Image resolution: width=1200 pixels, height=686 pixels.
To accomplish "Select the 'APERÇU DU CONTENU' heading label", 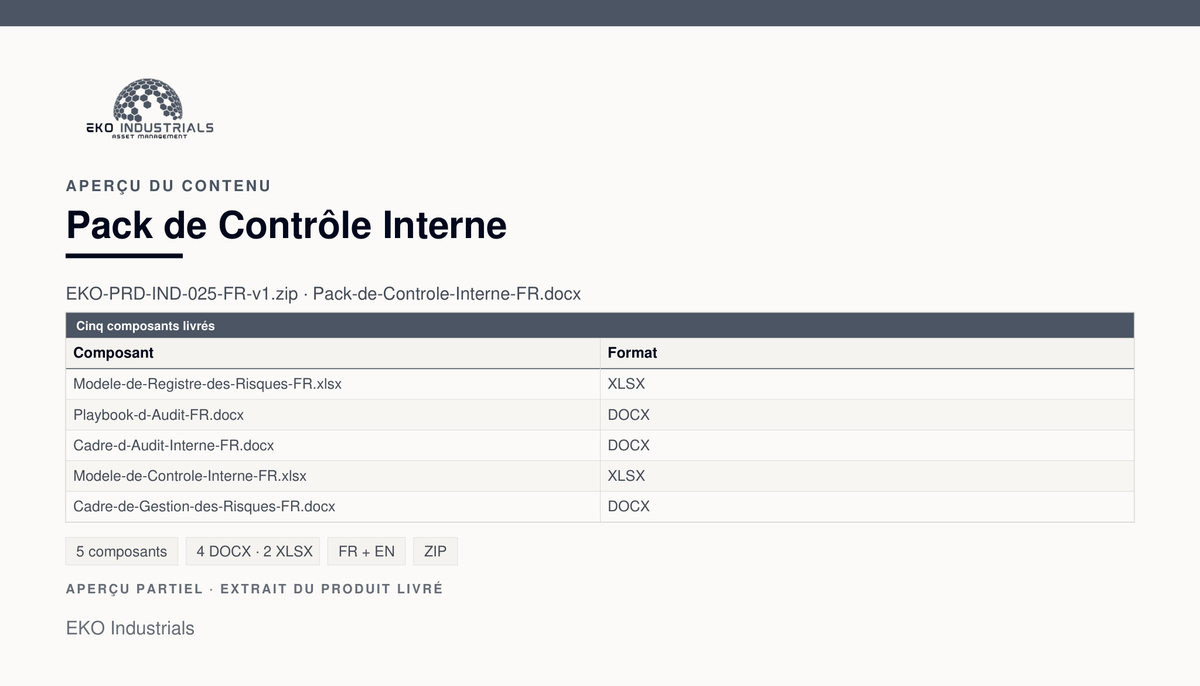I will [169, 186].
